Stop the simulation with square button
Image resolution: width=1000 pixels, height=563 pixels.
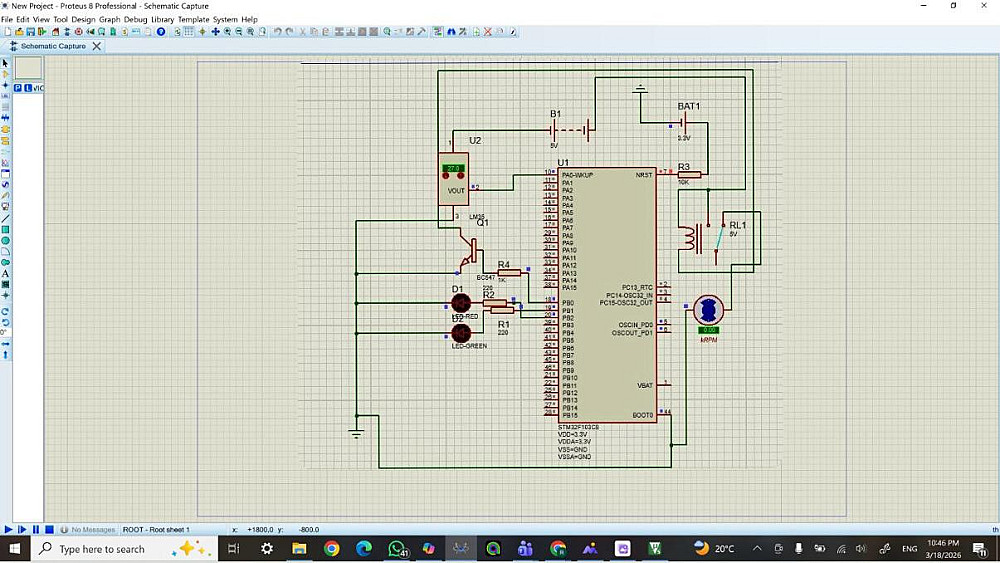coord(48,529)
